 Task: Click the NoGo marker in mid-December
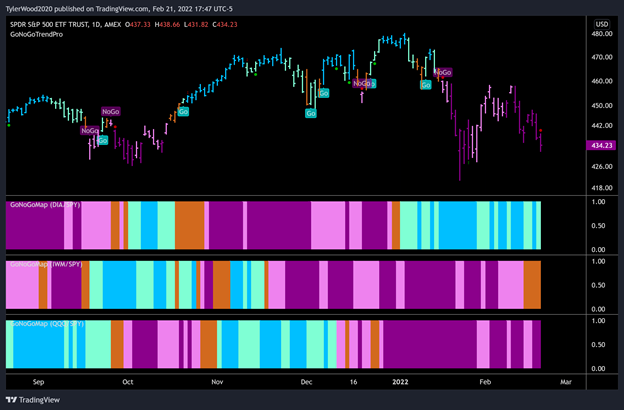[361, 84]
